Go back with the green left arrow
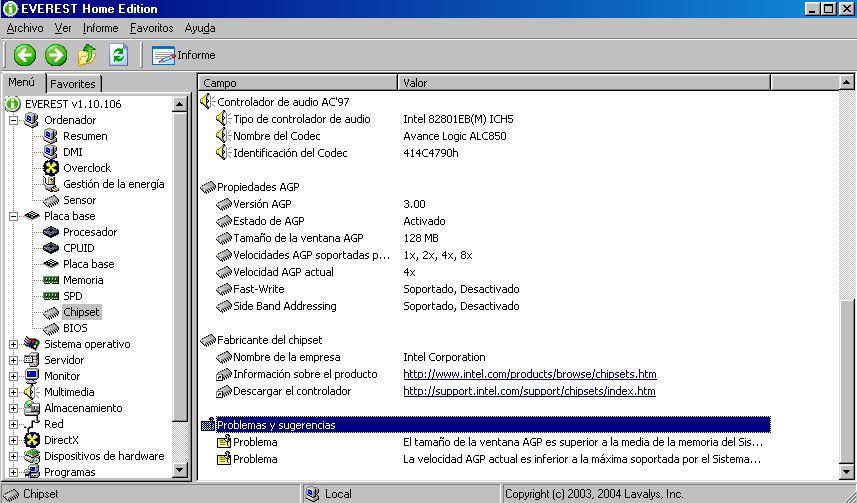Viewport: 857px width, 503px height. pyautogui.click(x=25, y=55)
